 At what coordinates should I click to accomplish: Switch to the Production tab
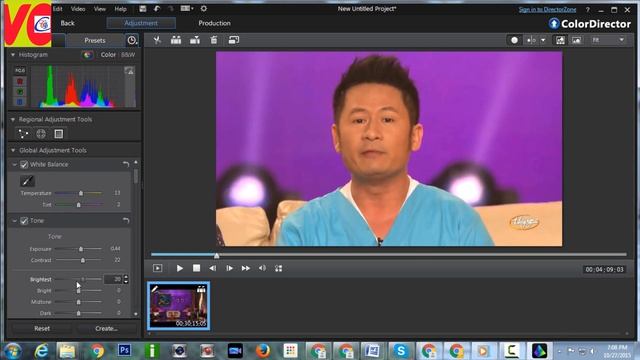click(214, 23)
